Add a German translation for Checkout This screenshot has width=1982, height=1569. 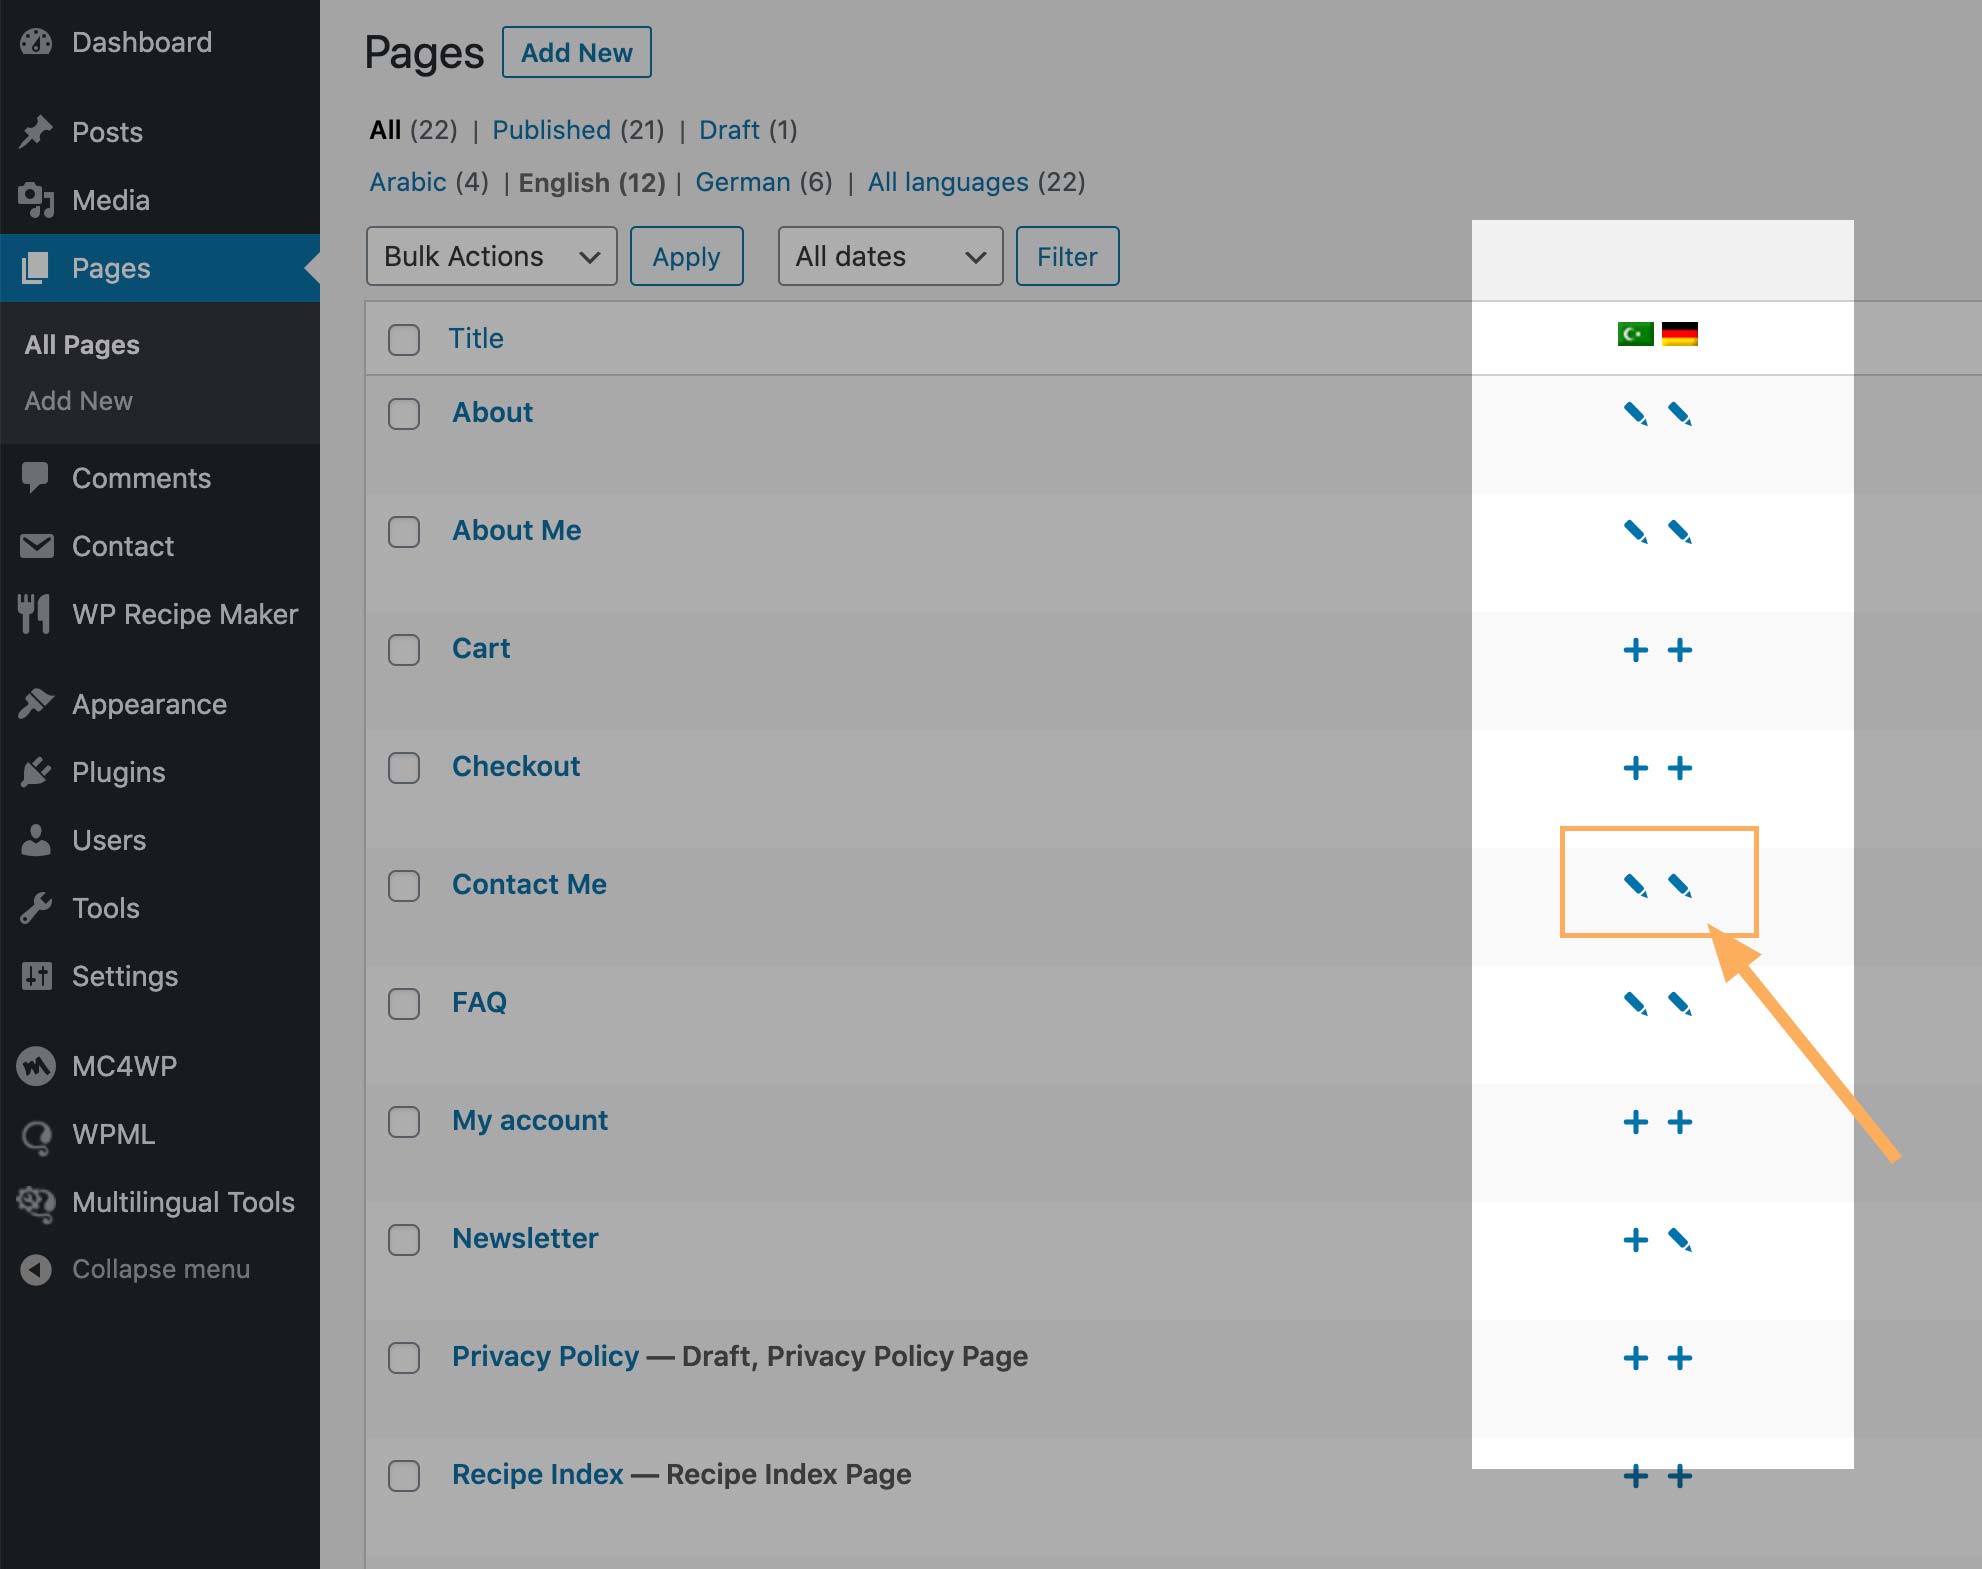(1681, 768)
